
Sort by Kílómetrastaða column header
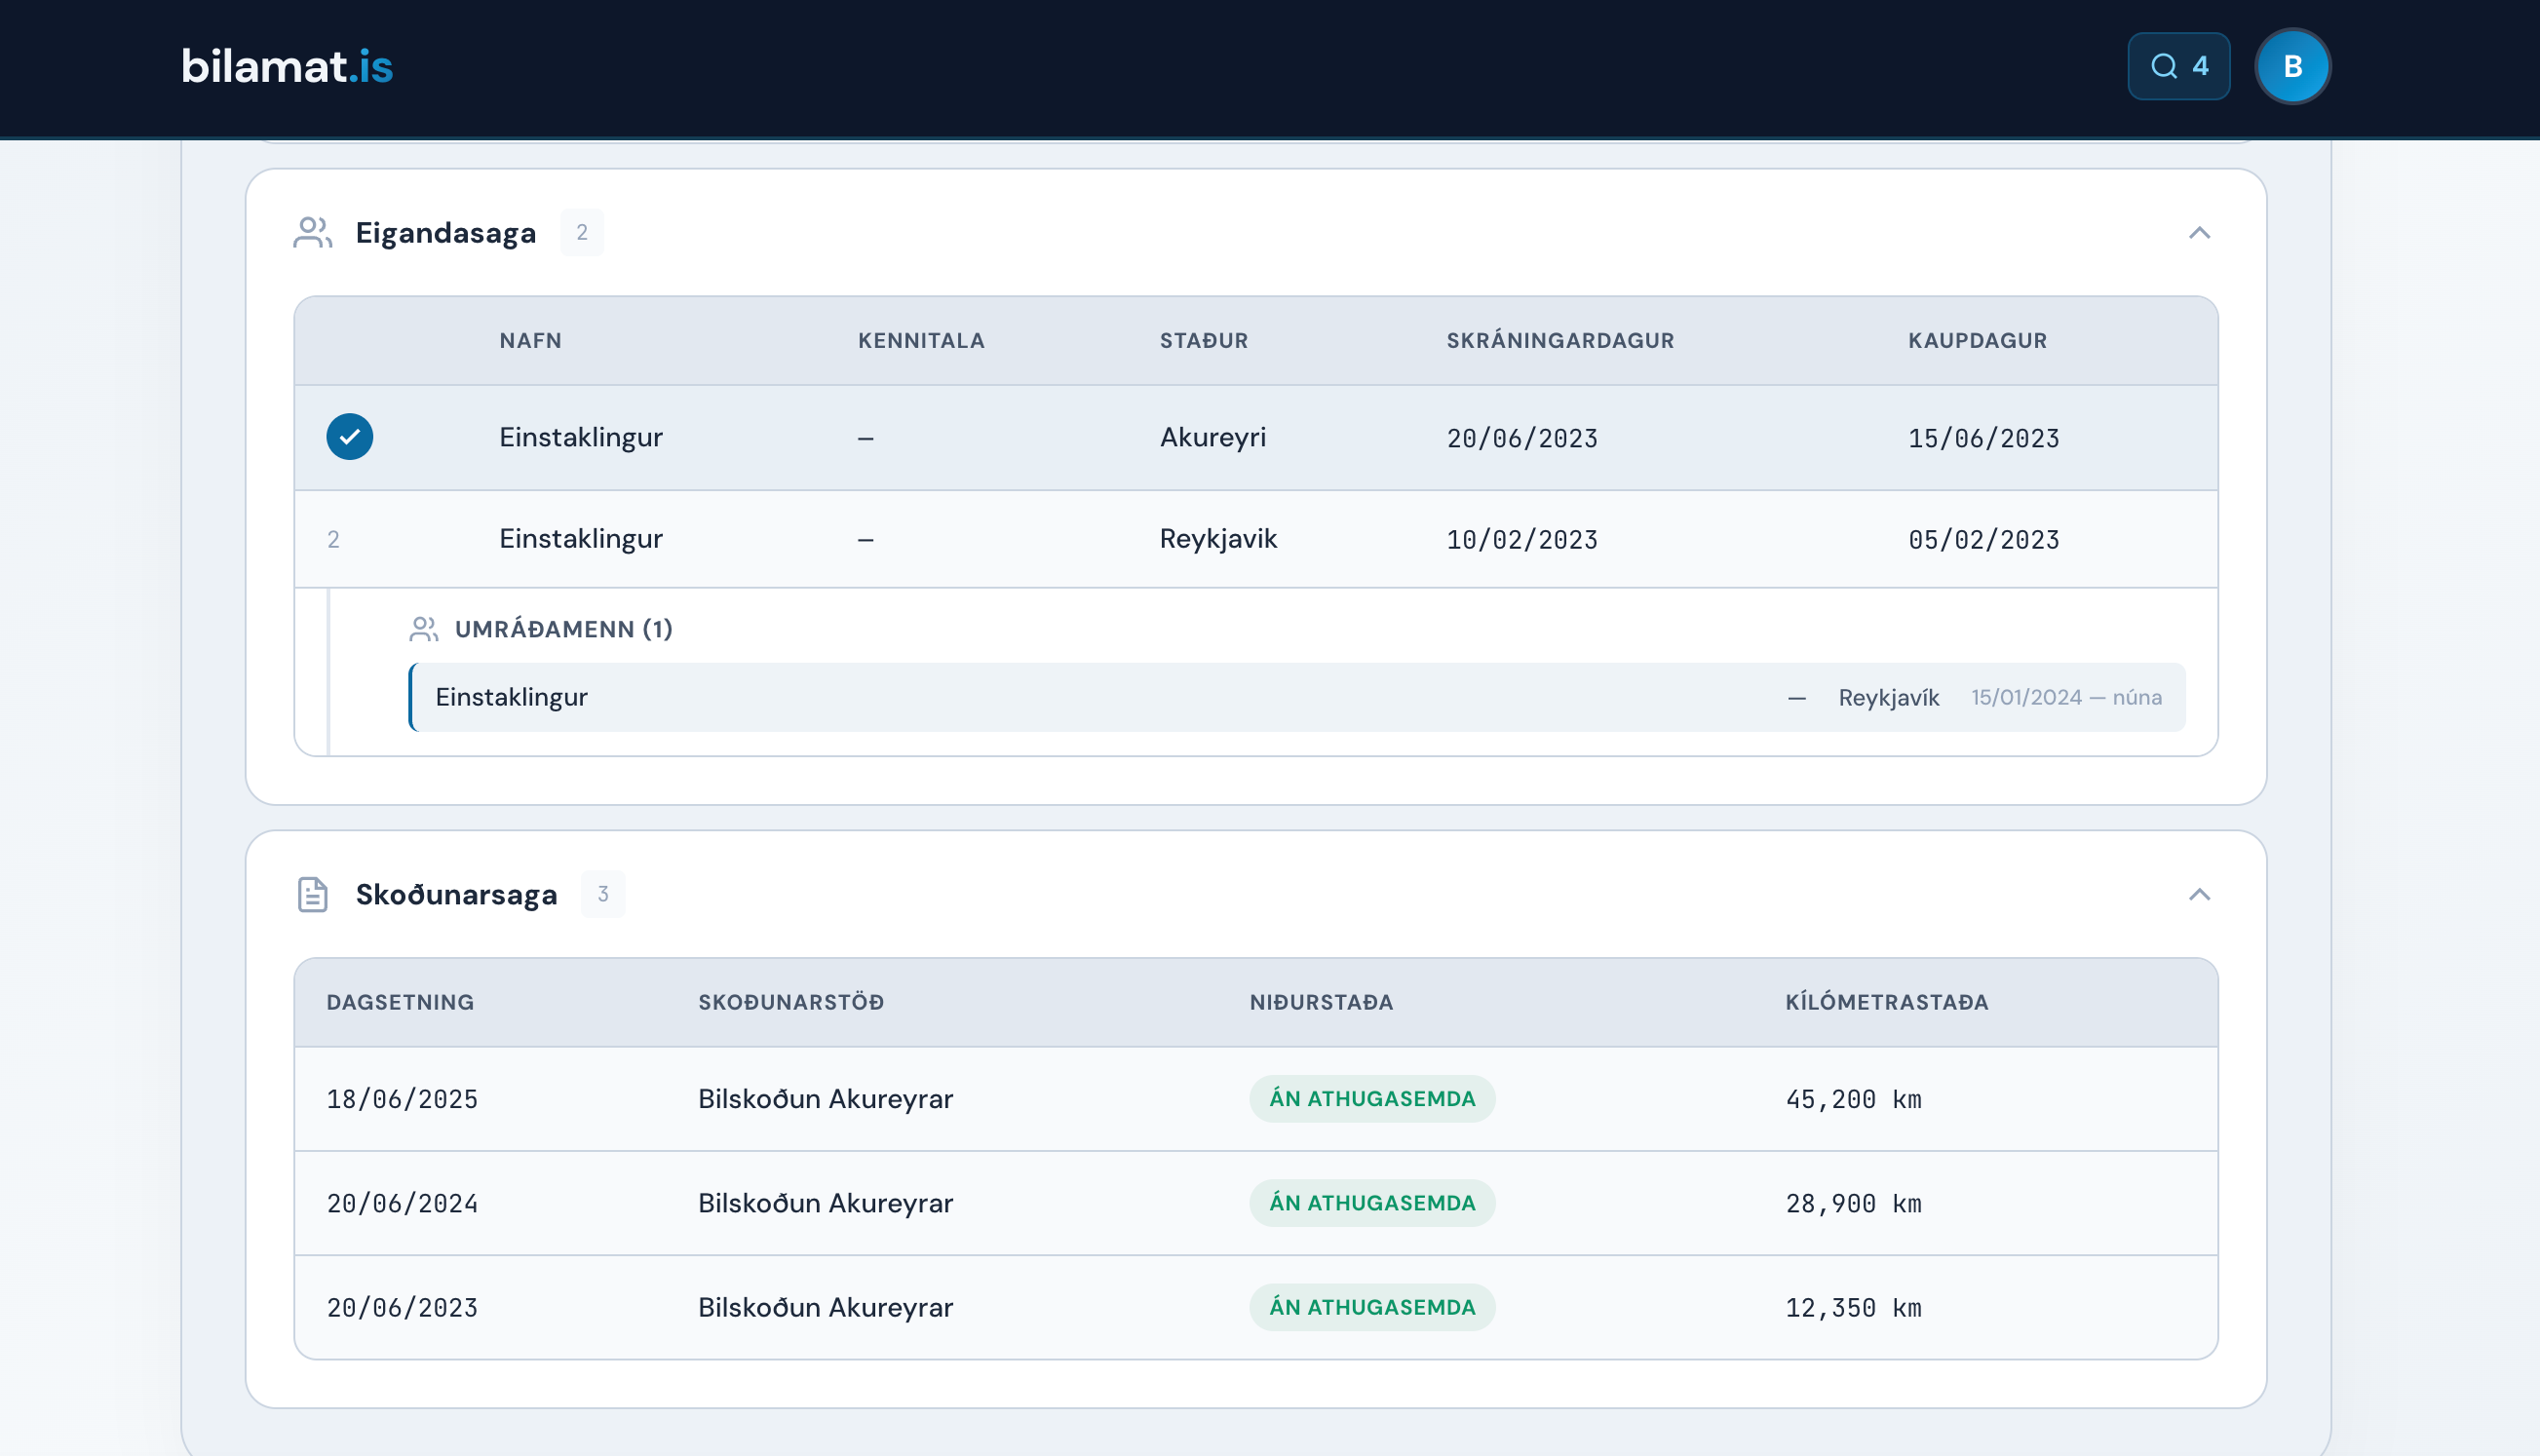1886,1002
